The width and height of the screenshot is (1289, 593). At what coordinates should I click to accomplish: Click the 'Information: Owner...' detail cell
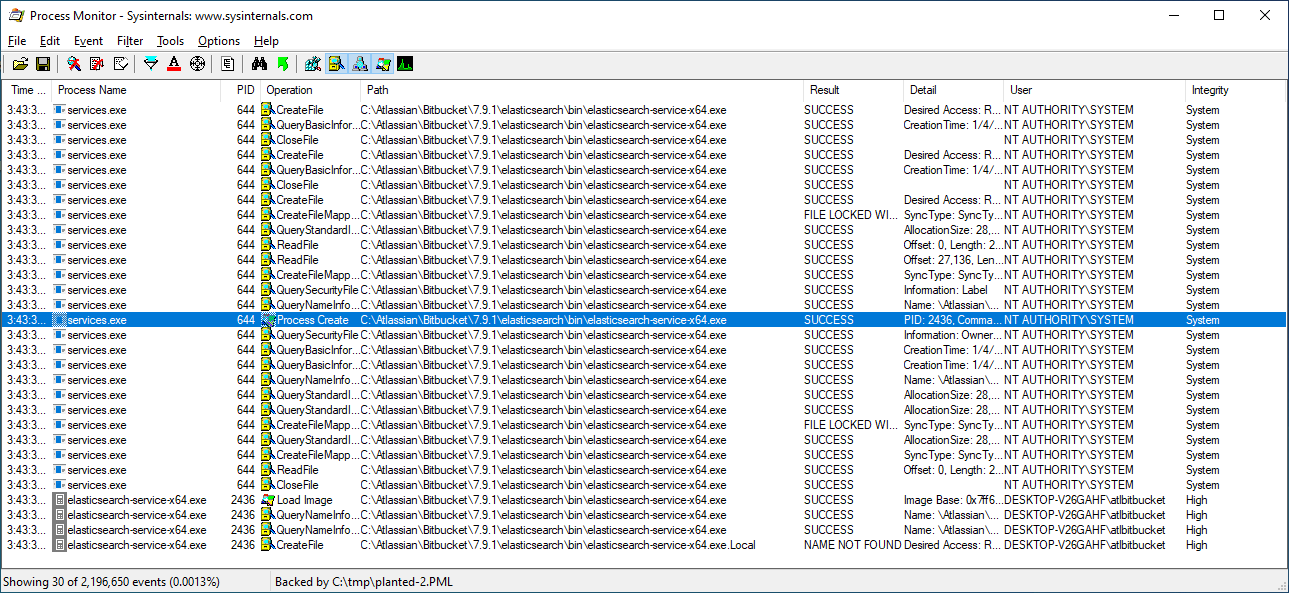[952, 335]
